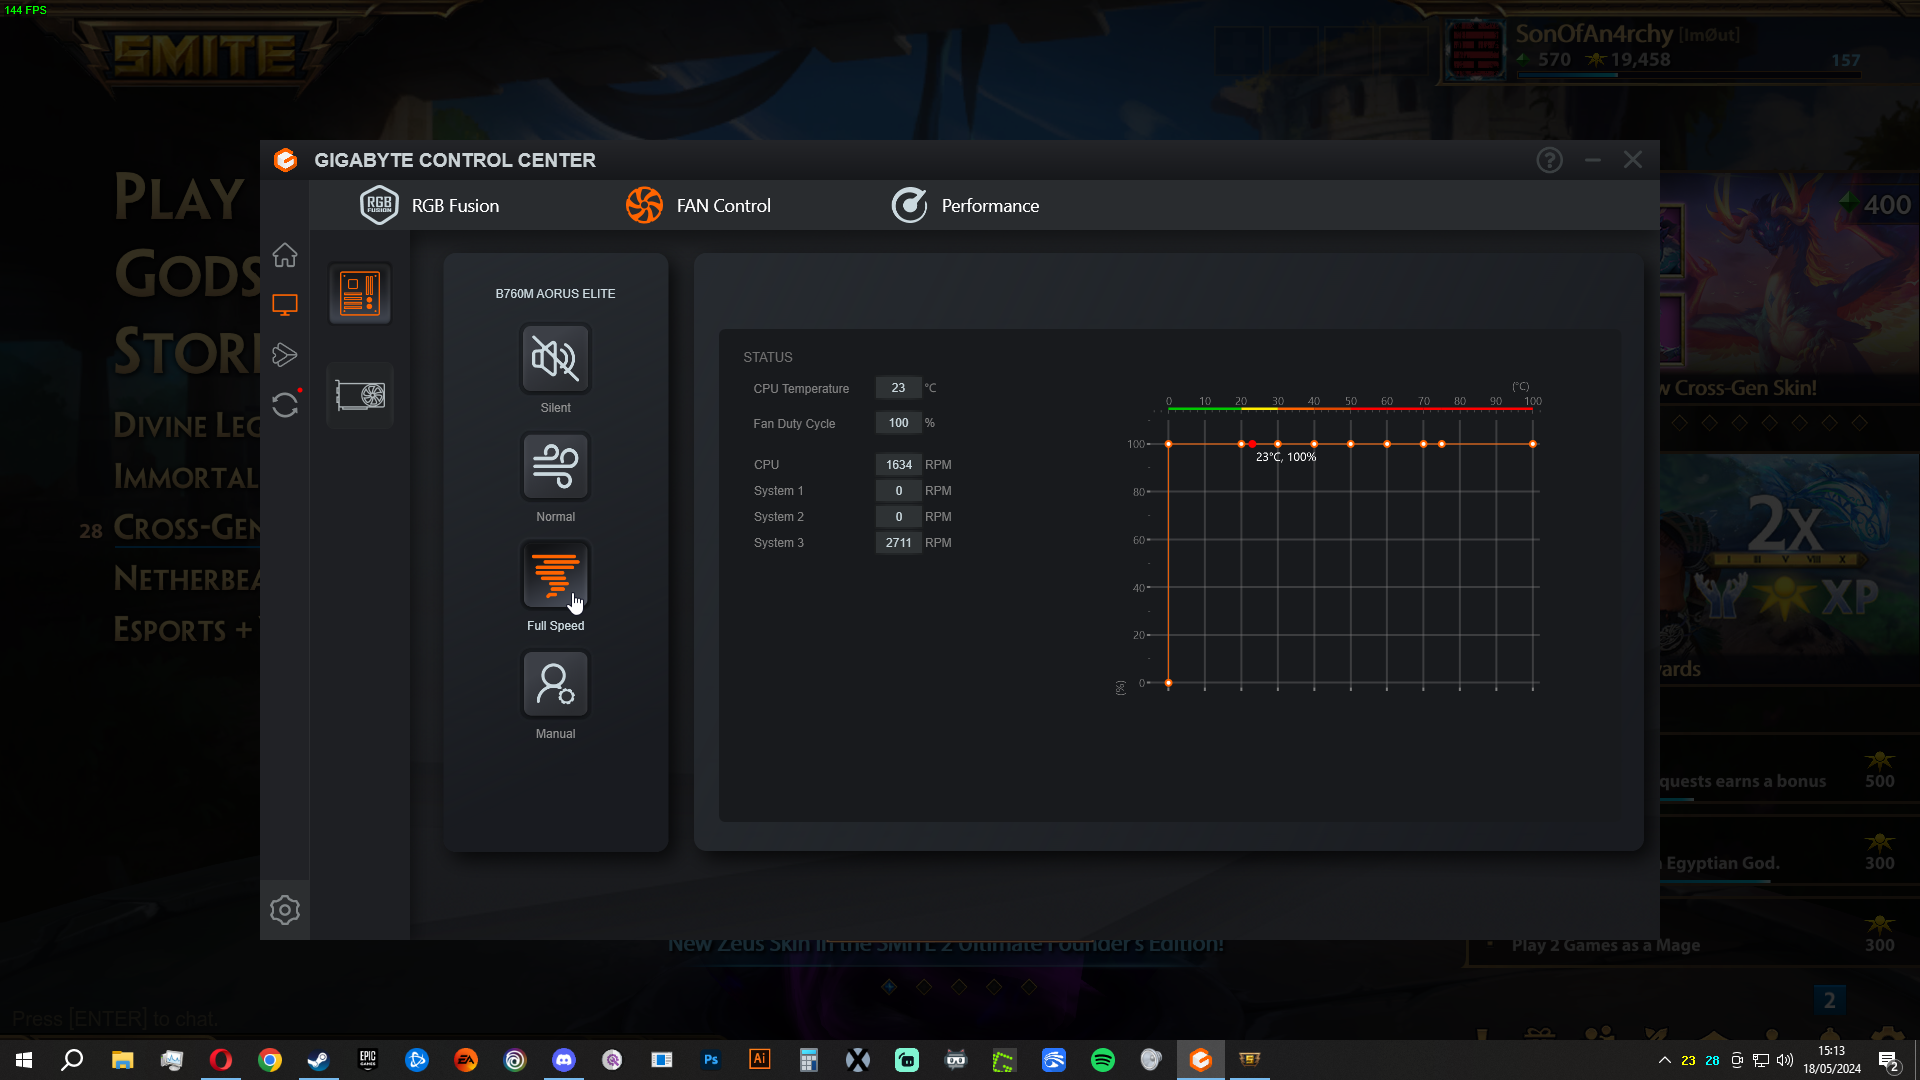Screen dimensions: 1920x1080
Task: Open SonOfAn4rchy player profile in Smite
Action: 1593,34
